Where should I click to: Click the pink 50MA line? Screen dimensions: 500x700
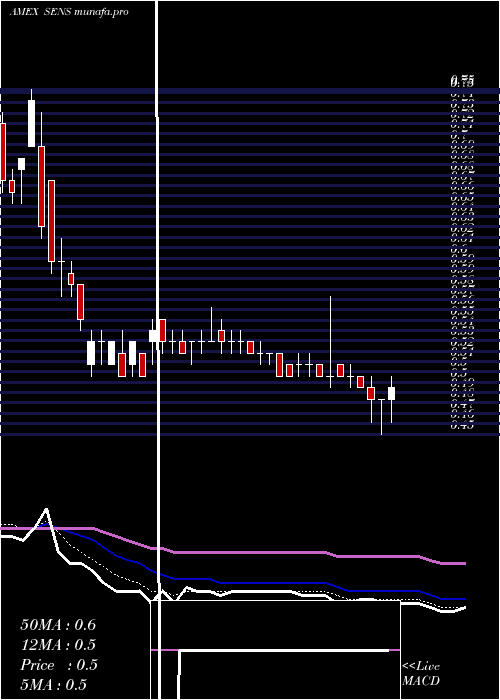(x=250, y=552)
